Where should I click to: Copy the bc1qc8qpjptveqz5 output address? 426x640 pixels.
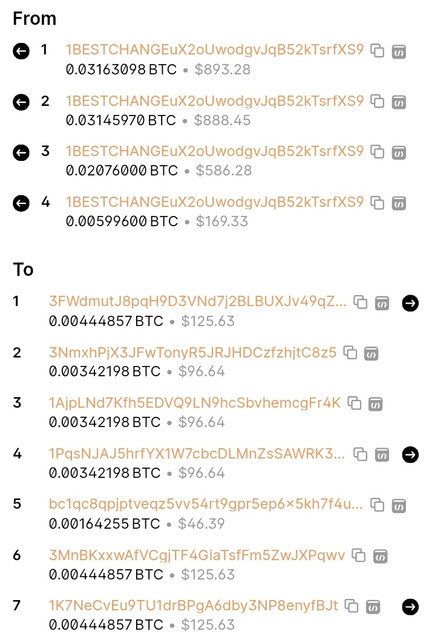pos(377,505)
